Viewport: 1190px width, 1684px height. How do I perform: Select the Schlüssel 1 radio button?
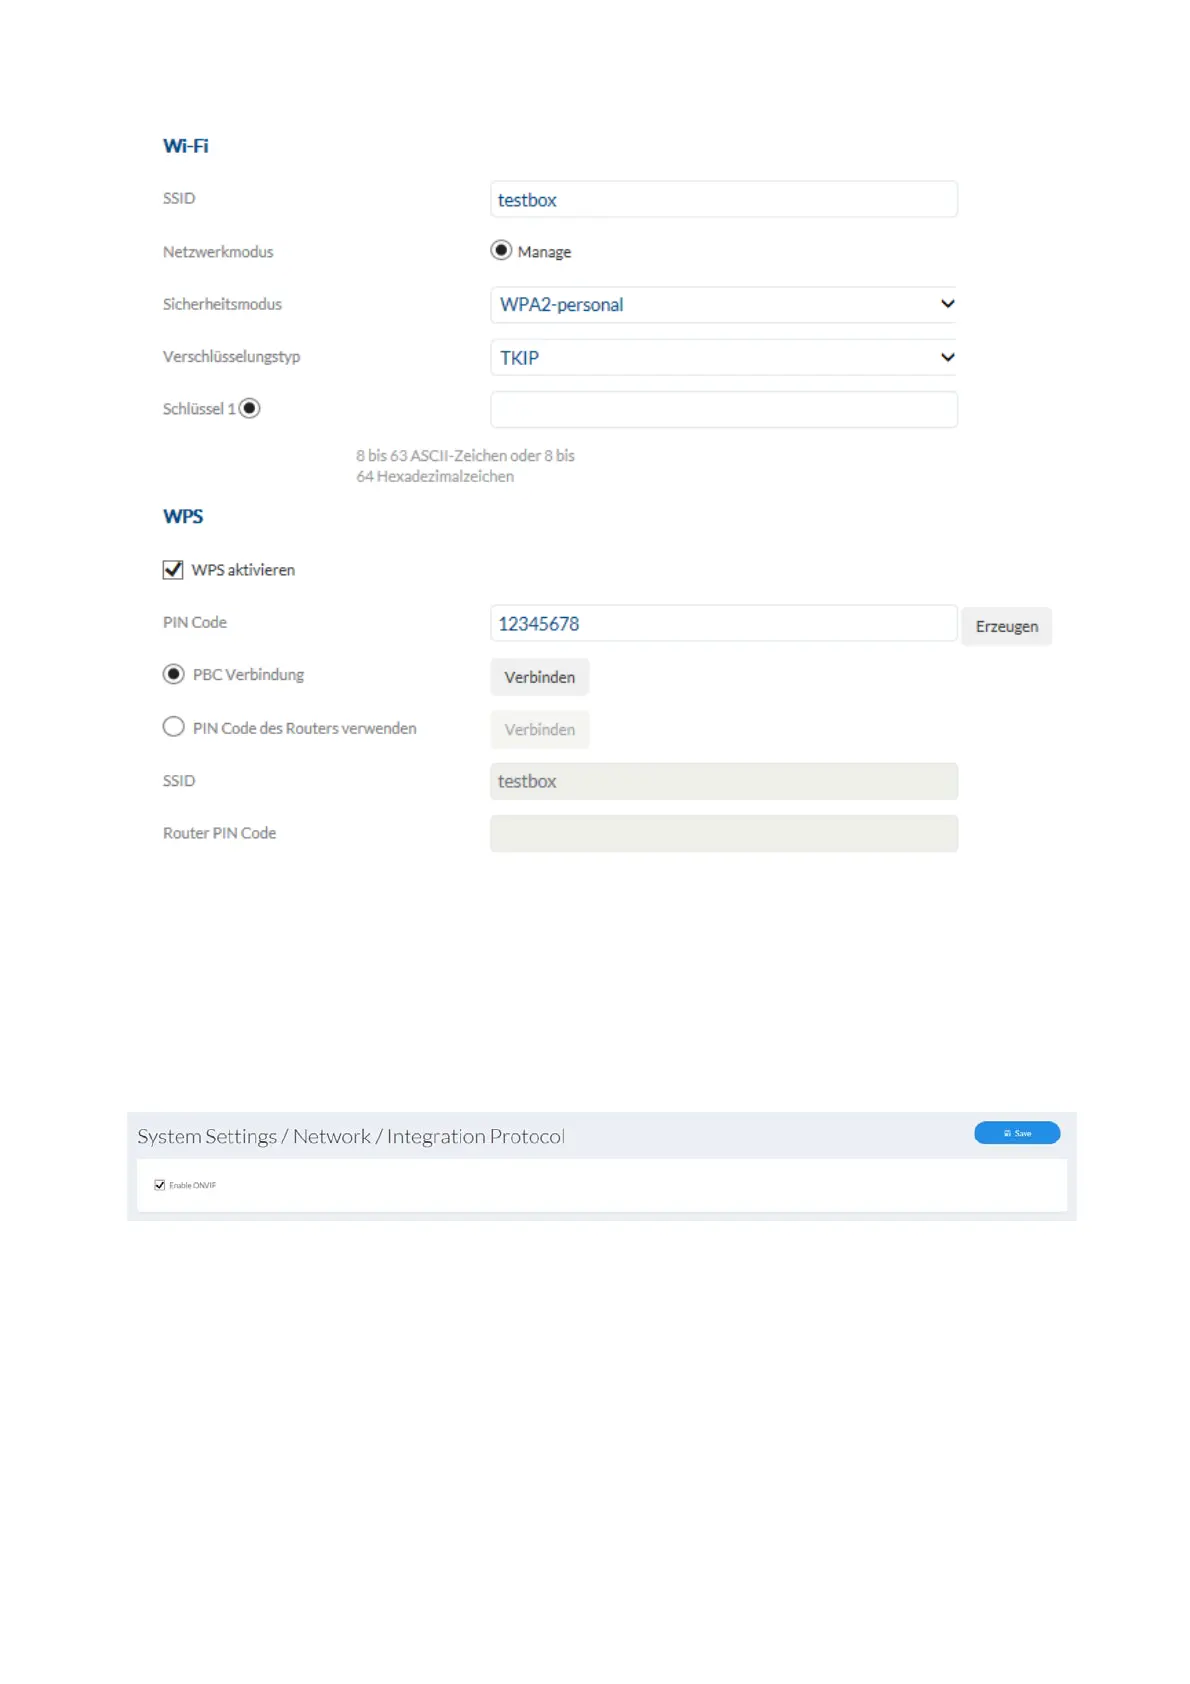click(250, 408)
